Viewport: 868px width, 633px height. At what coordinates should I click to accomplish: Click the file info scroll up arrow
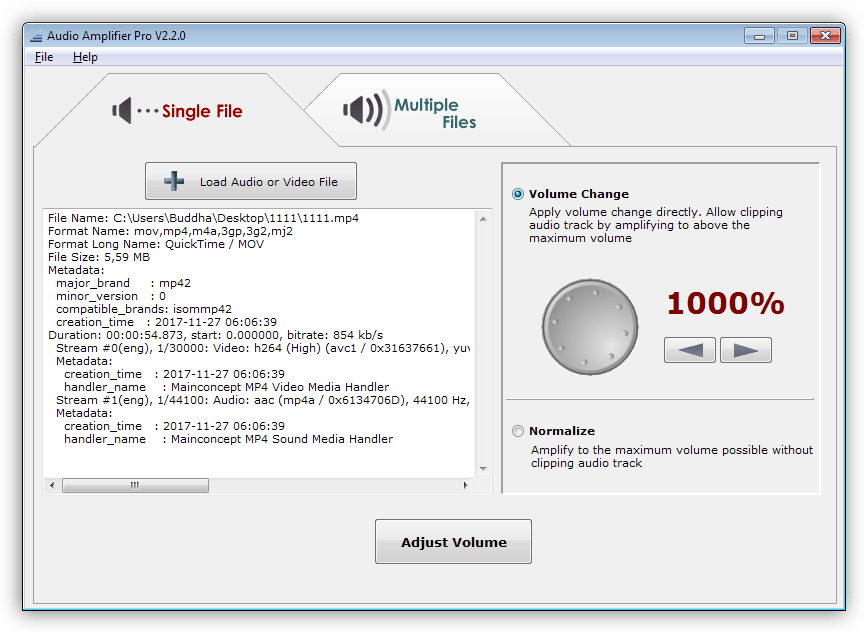click(x=484, y=218)
